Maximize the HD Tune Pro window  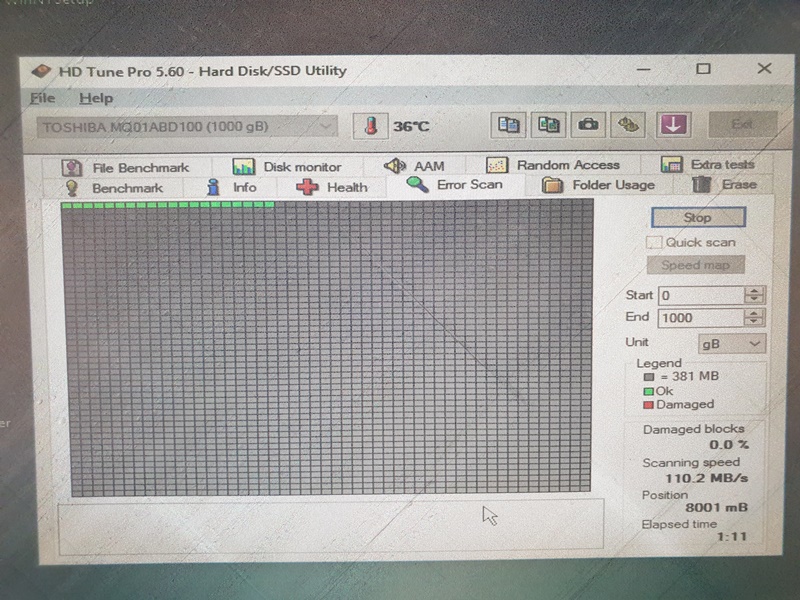coord(704,68)
